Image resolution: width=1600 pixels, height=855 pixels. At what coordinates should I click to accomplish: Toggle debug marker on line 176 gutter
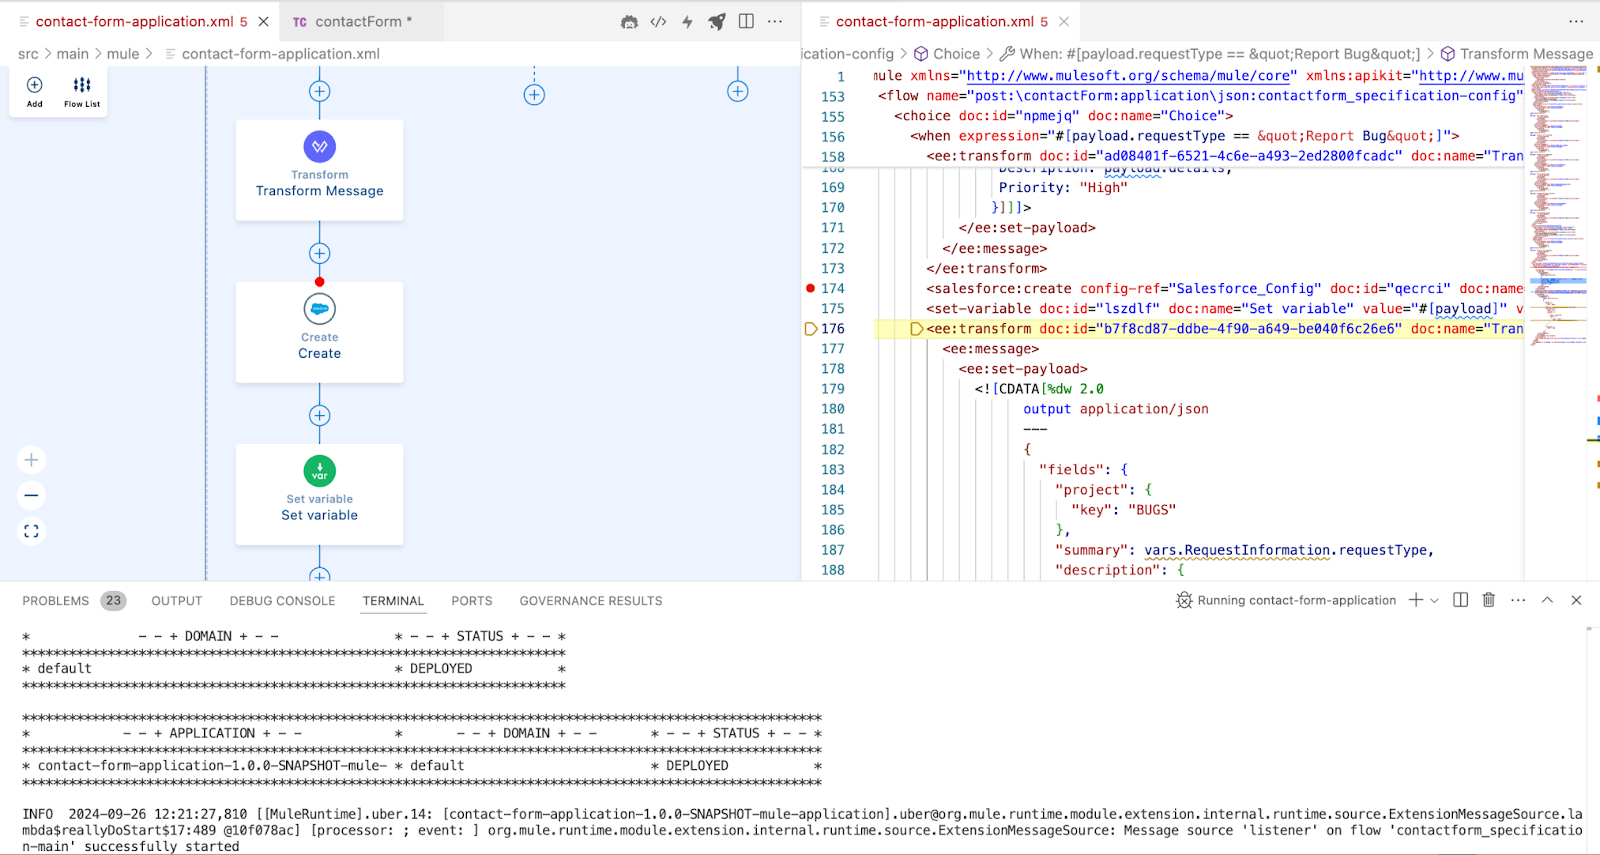pos(811,329)
